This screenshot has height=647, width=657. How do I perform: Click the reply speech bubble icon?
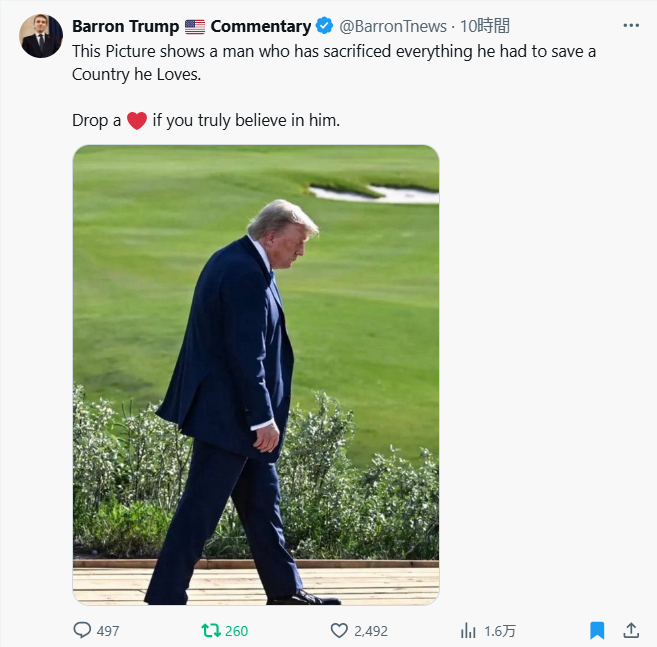pos(82,630)
